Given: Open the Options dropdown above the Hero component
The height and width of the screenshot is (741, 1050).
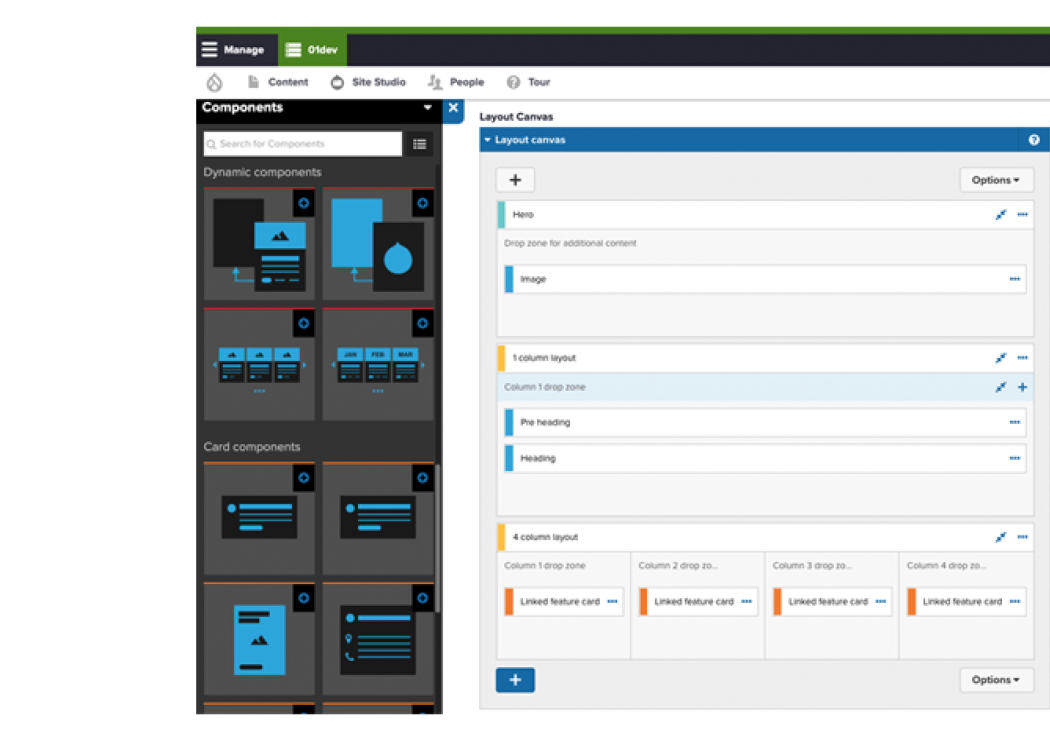Looking at the screenshot, I should [x=995, y=179].
